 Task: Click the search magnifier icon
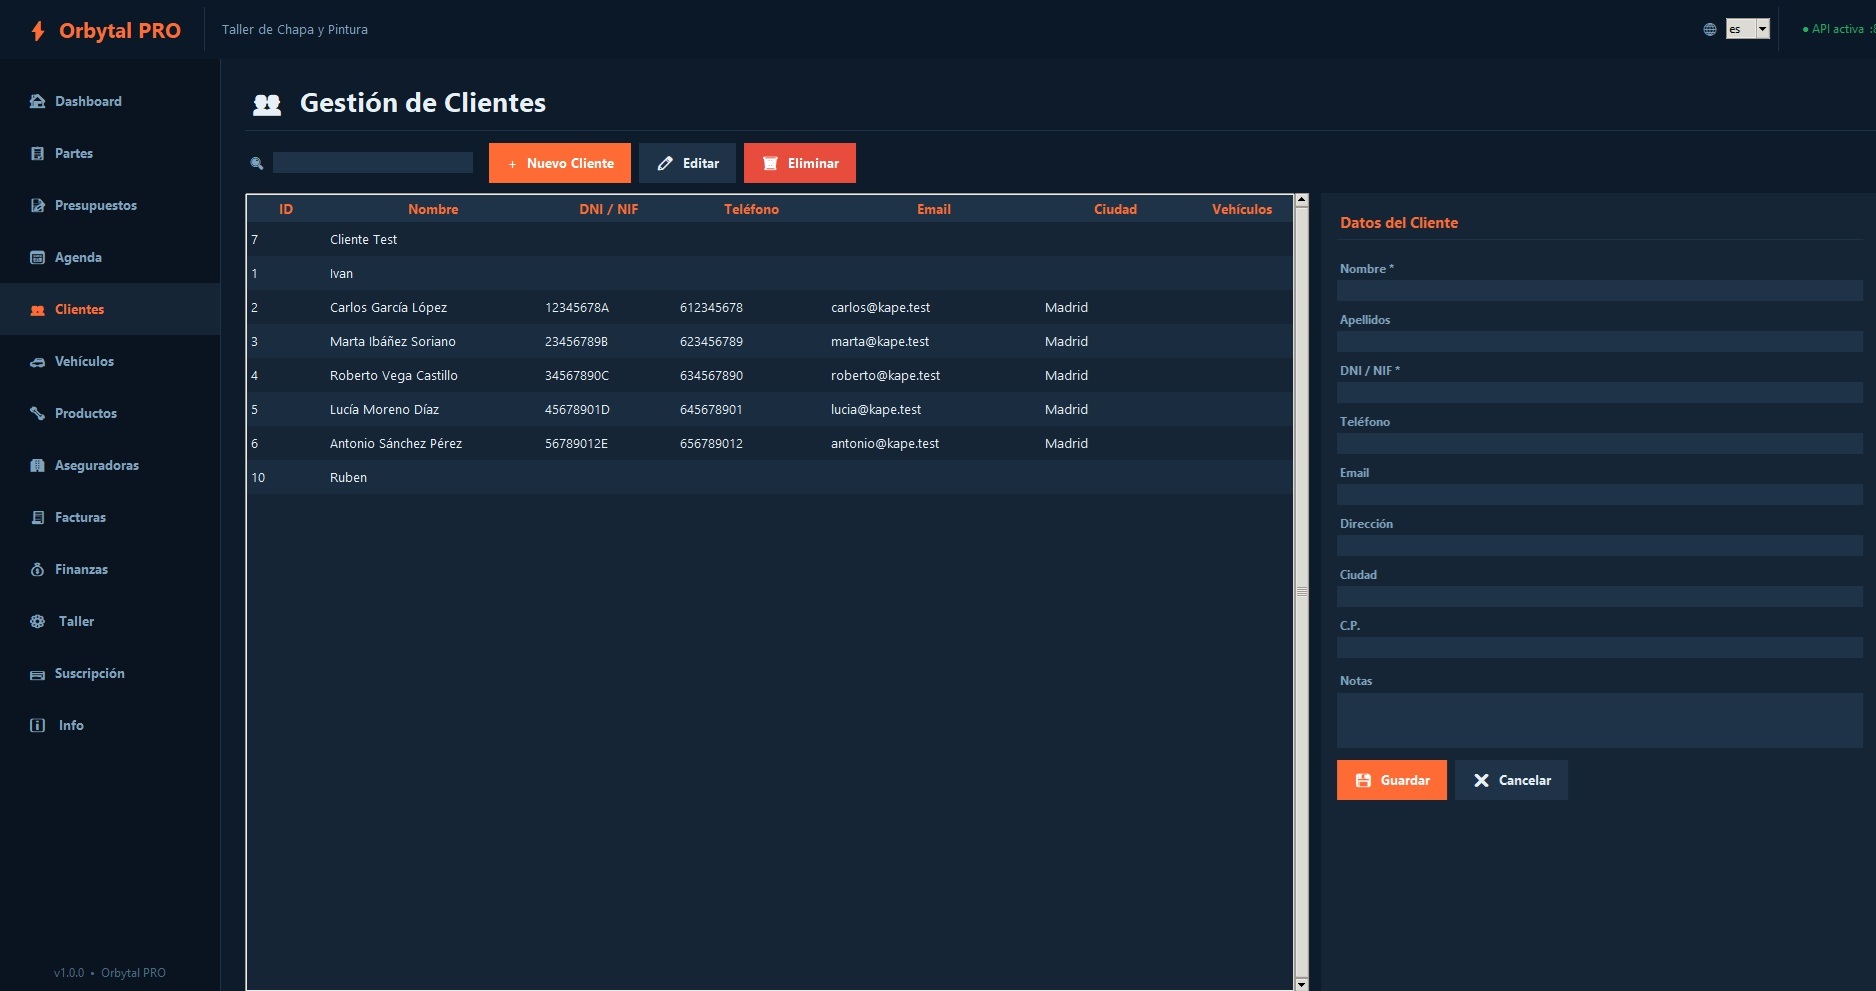click(257, 163)
